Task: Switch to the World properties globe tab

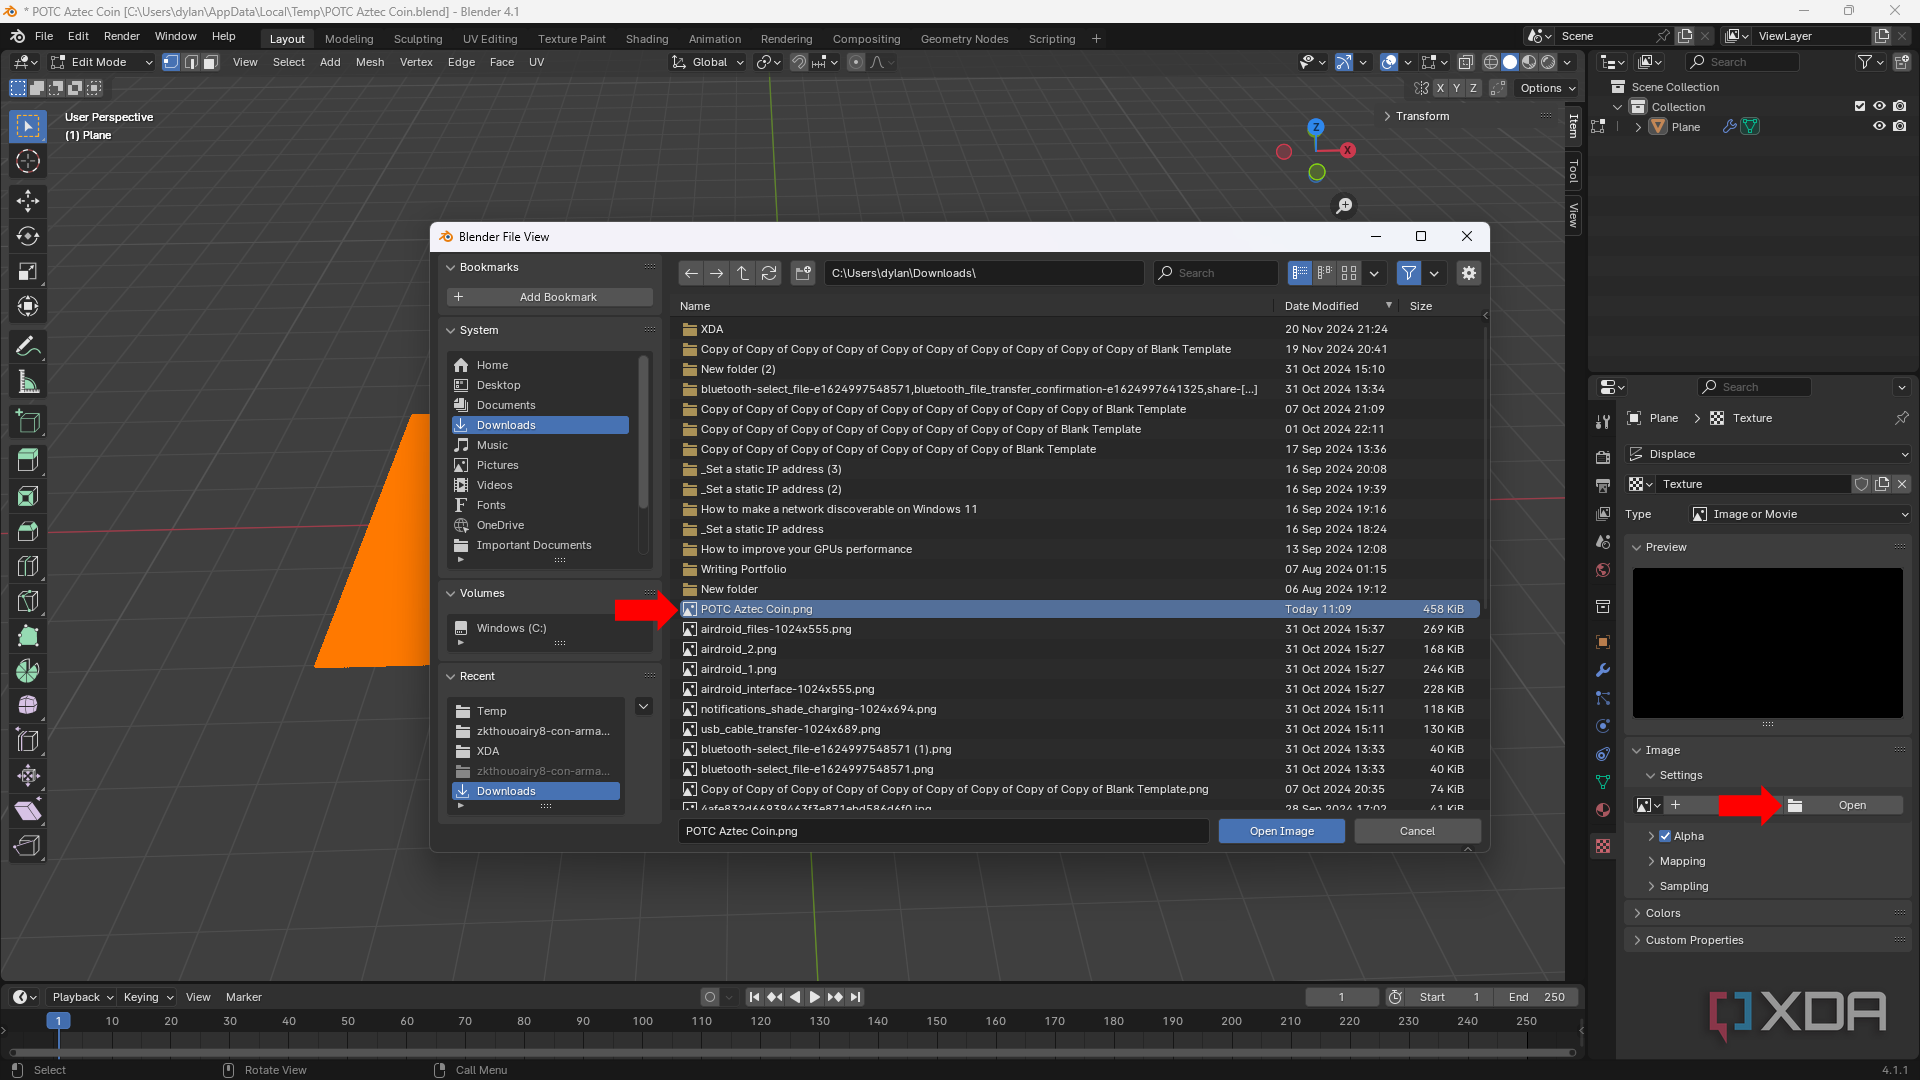Action: 1603,570
